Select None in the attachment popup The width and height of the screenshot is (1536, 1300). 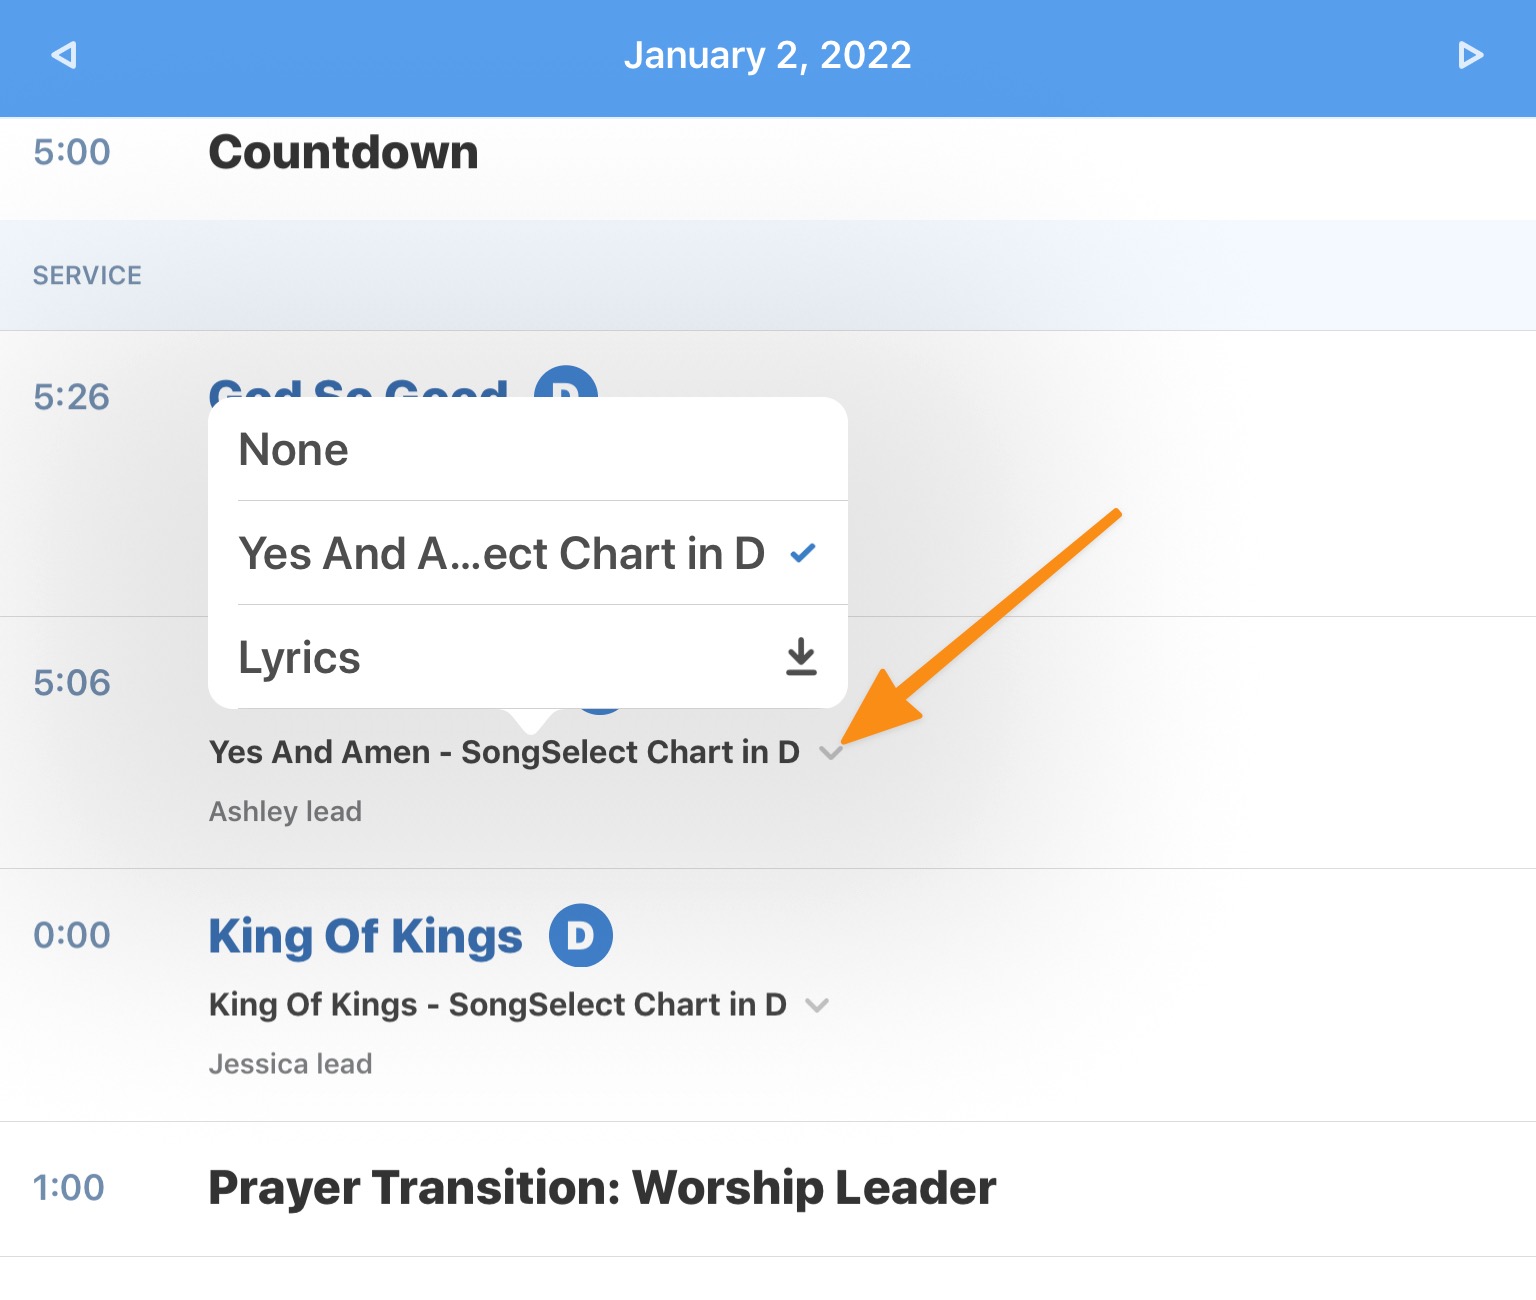point(528,449)
